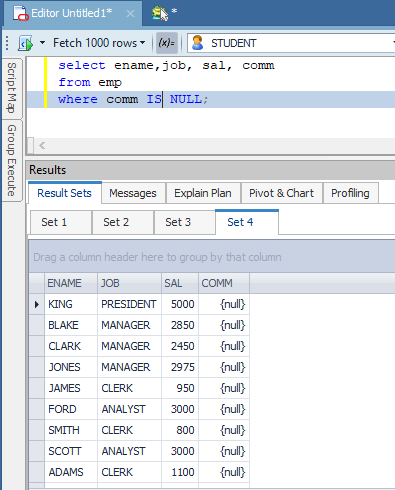Select the JAMES name cell
Image resolution: width=395 pixels, height=490 pixels.
71,388
